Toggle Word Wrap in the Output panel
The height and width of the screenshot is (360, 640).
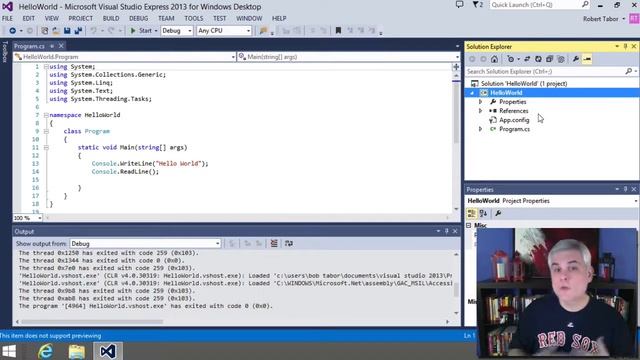pos(289,243)
